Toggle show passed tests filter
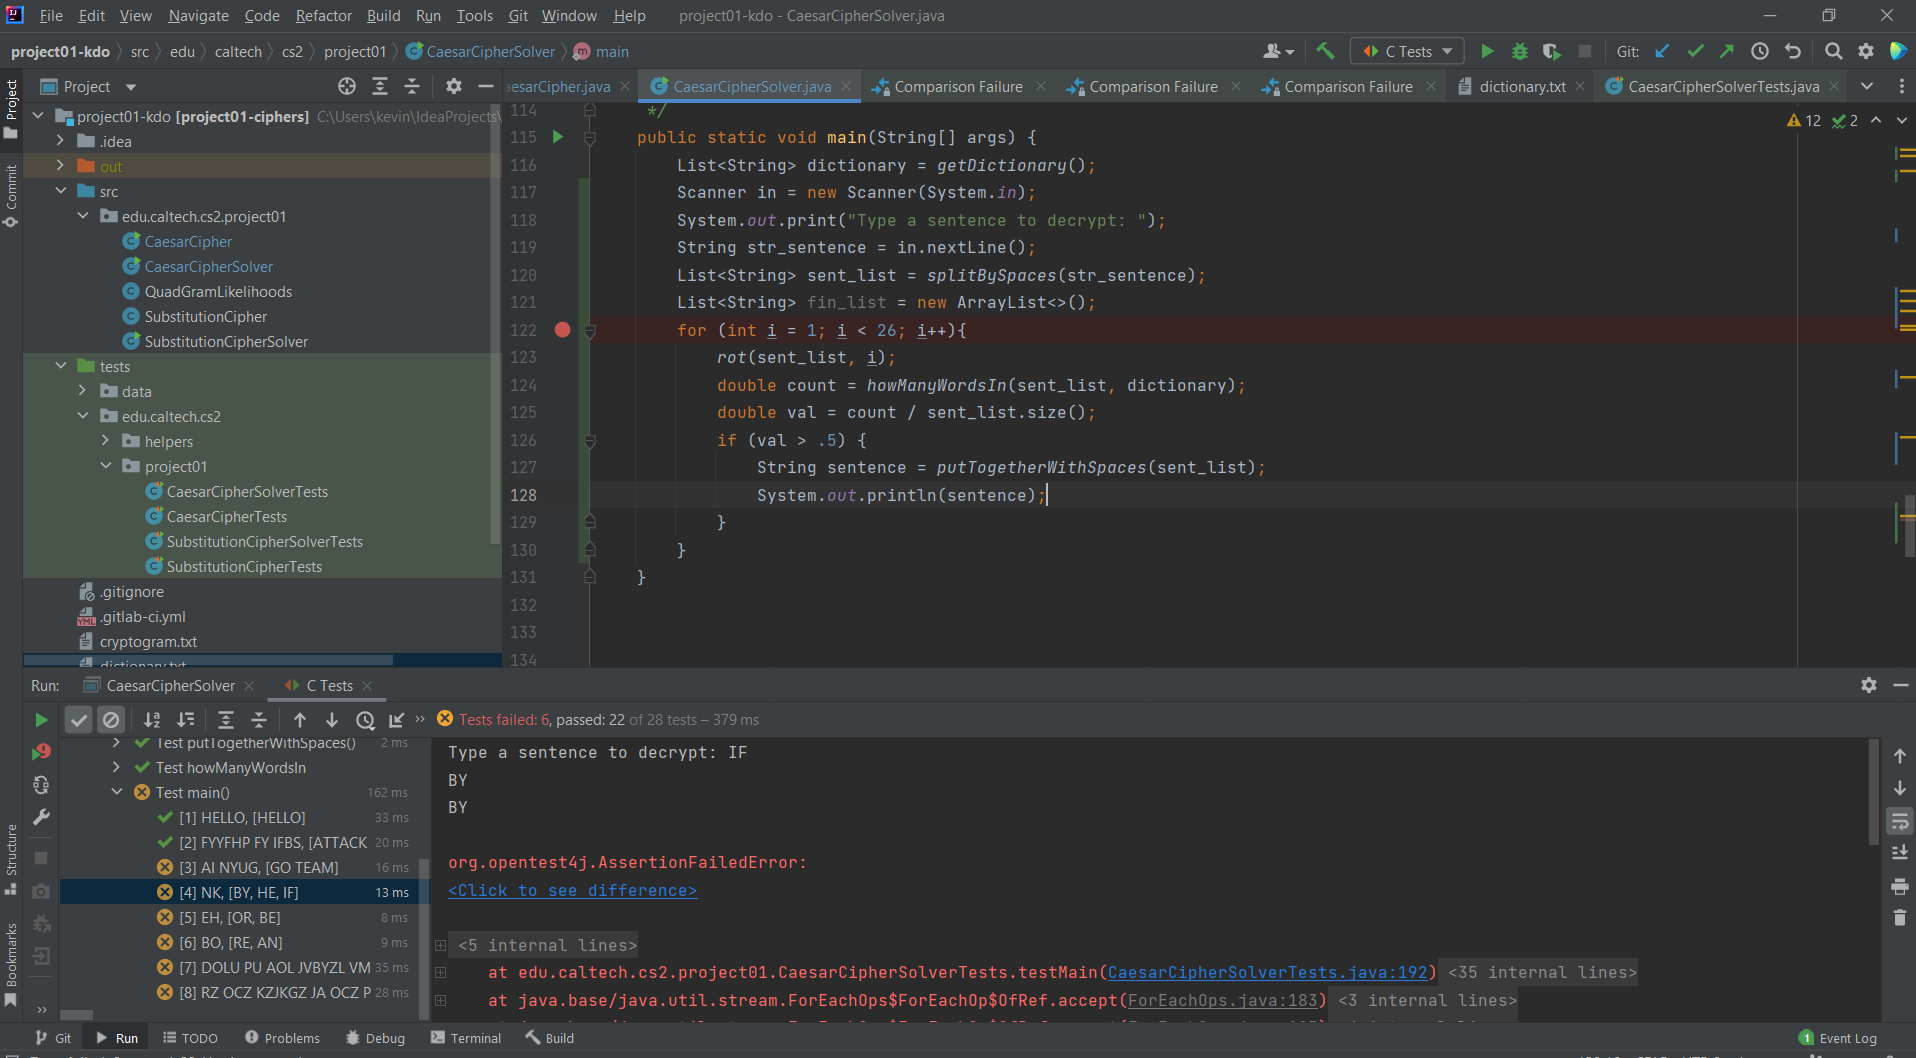1916x1058 pixels. pyautogui.click(x=78, y=719)
